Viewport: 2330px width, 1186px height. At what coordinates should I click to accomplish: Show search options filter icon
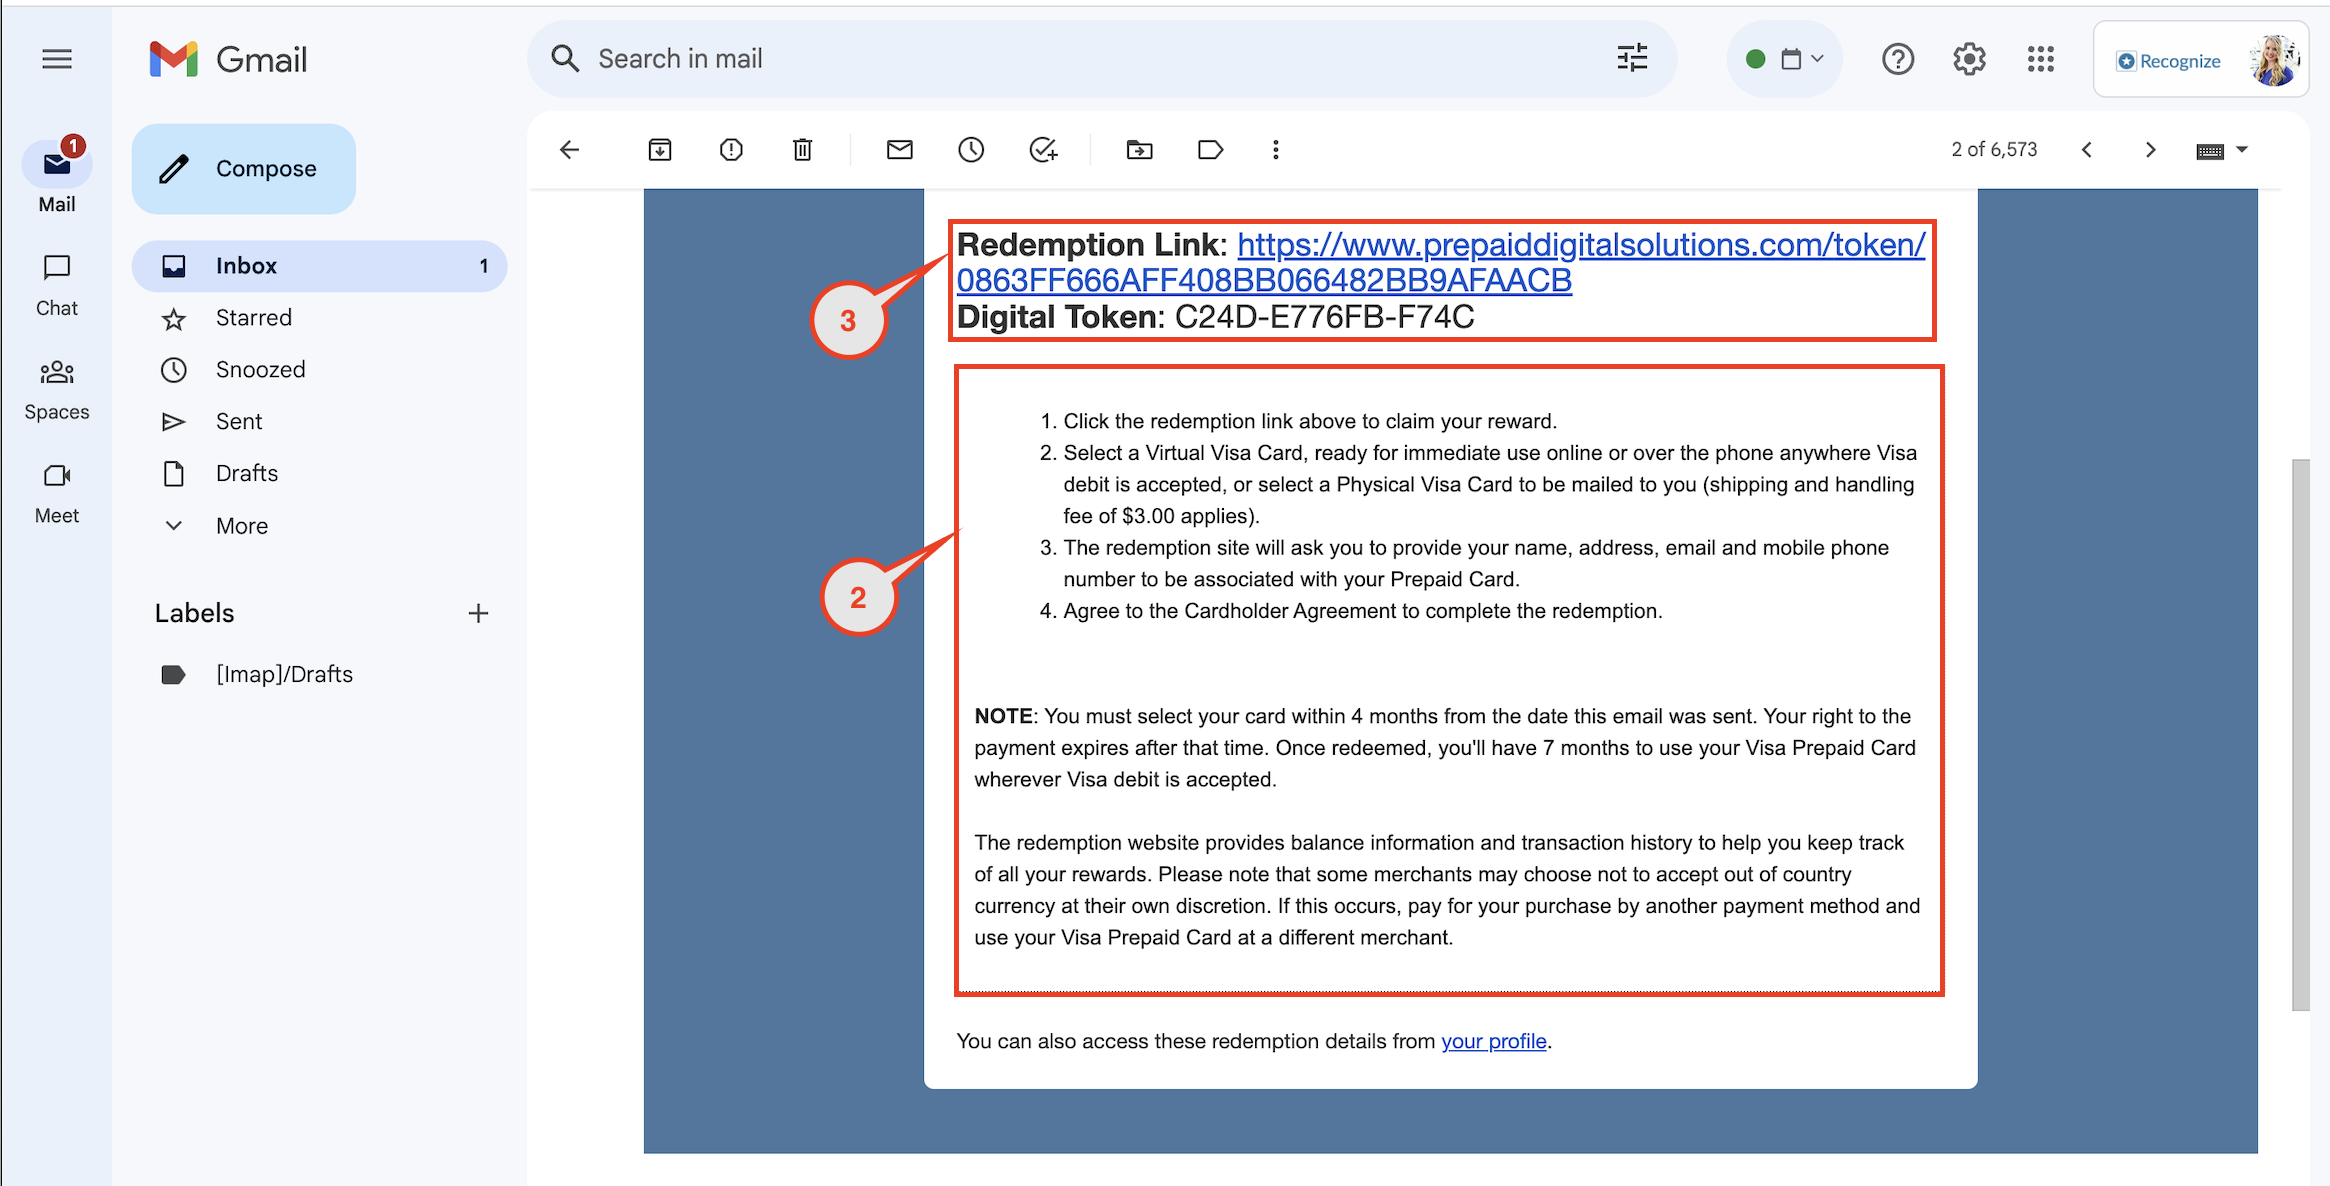click(x=1632, y=59)
